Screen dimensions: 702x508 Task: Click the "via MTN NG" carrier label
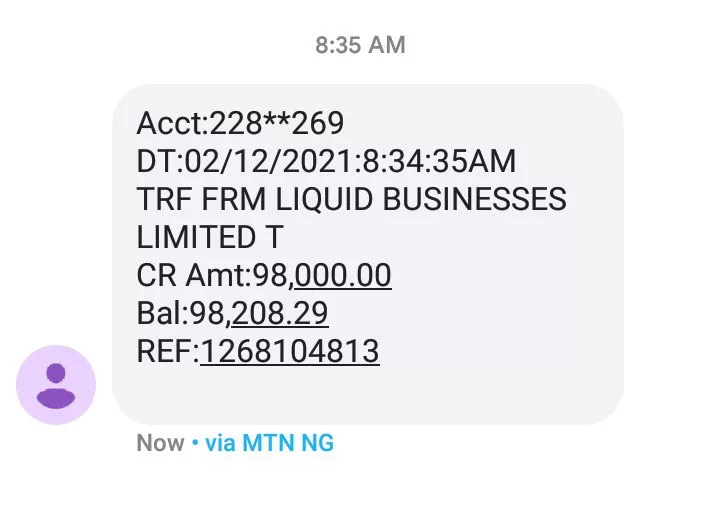click(269, 443)
